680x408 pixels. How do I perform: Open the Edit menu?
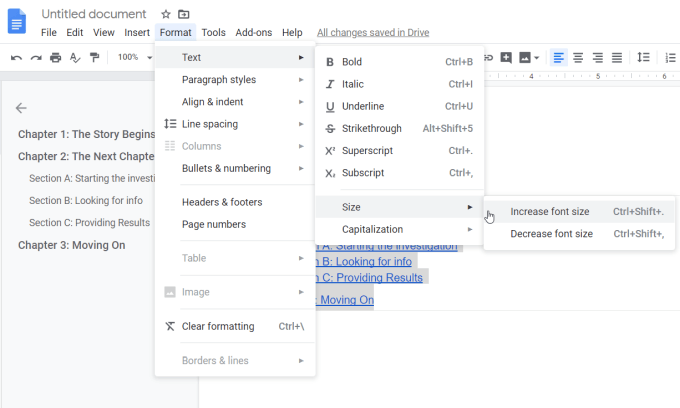coord(75,33)
